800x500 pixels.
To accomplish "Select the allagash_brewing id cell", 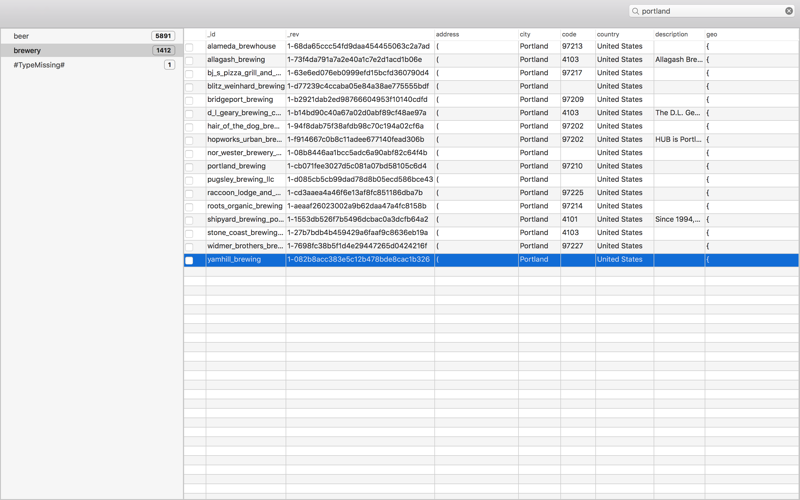I will (245, 59).
